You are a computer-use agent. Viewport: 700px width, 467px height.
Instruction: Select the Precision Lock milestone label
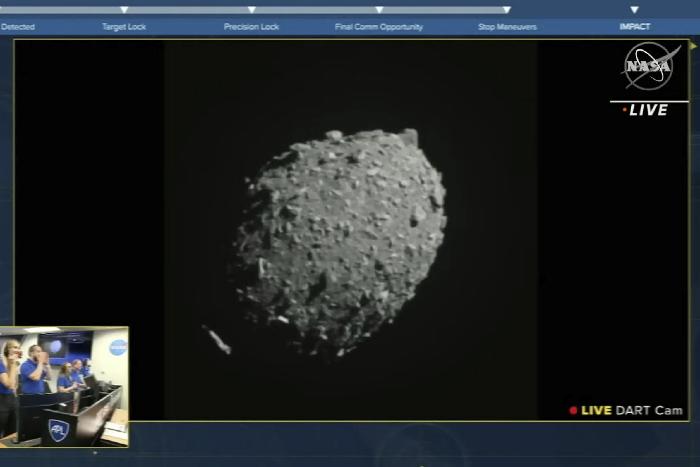click(251, 27)
